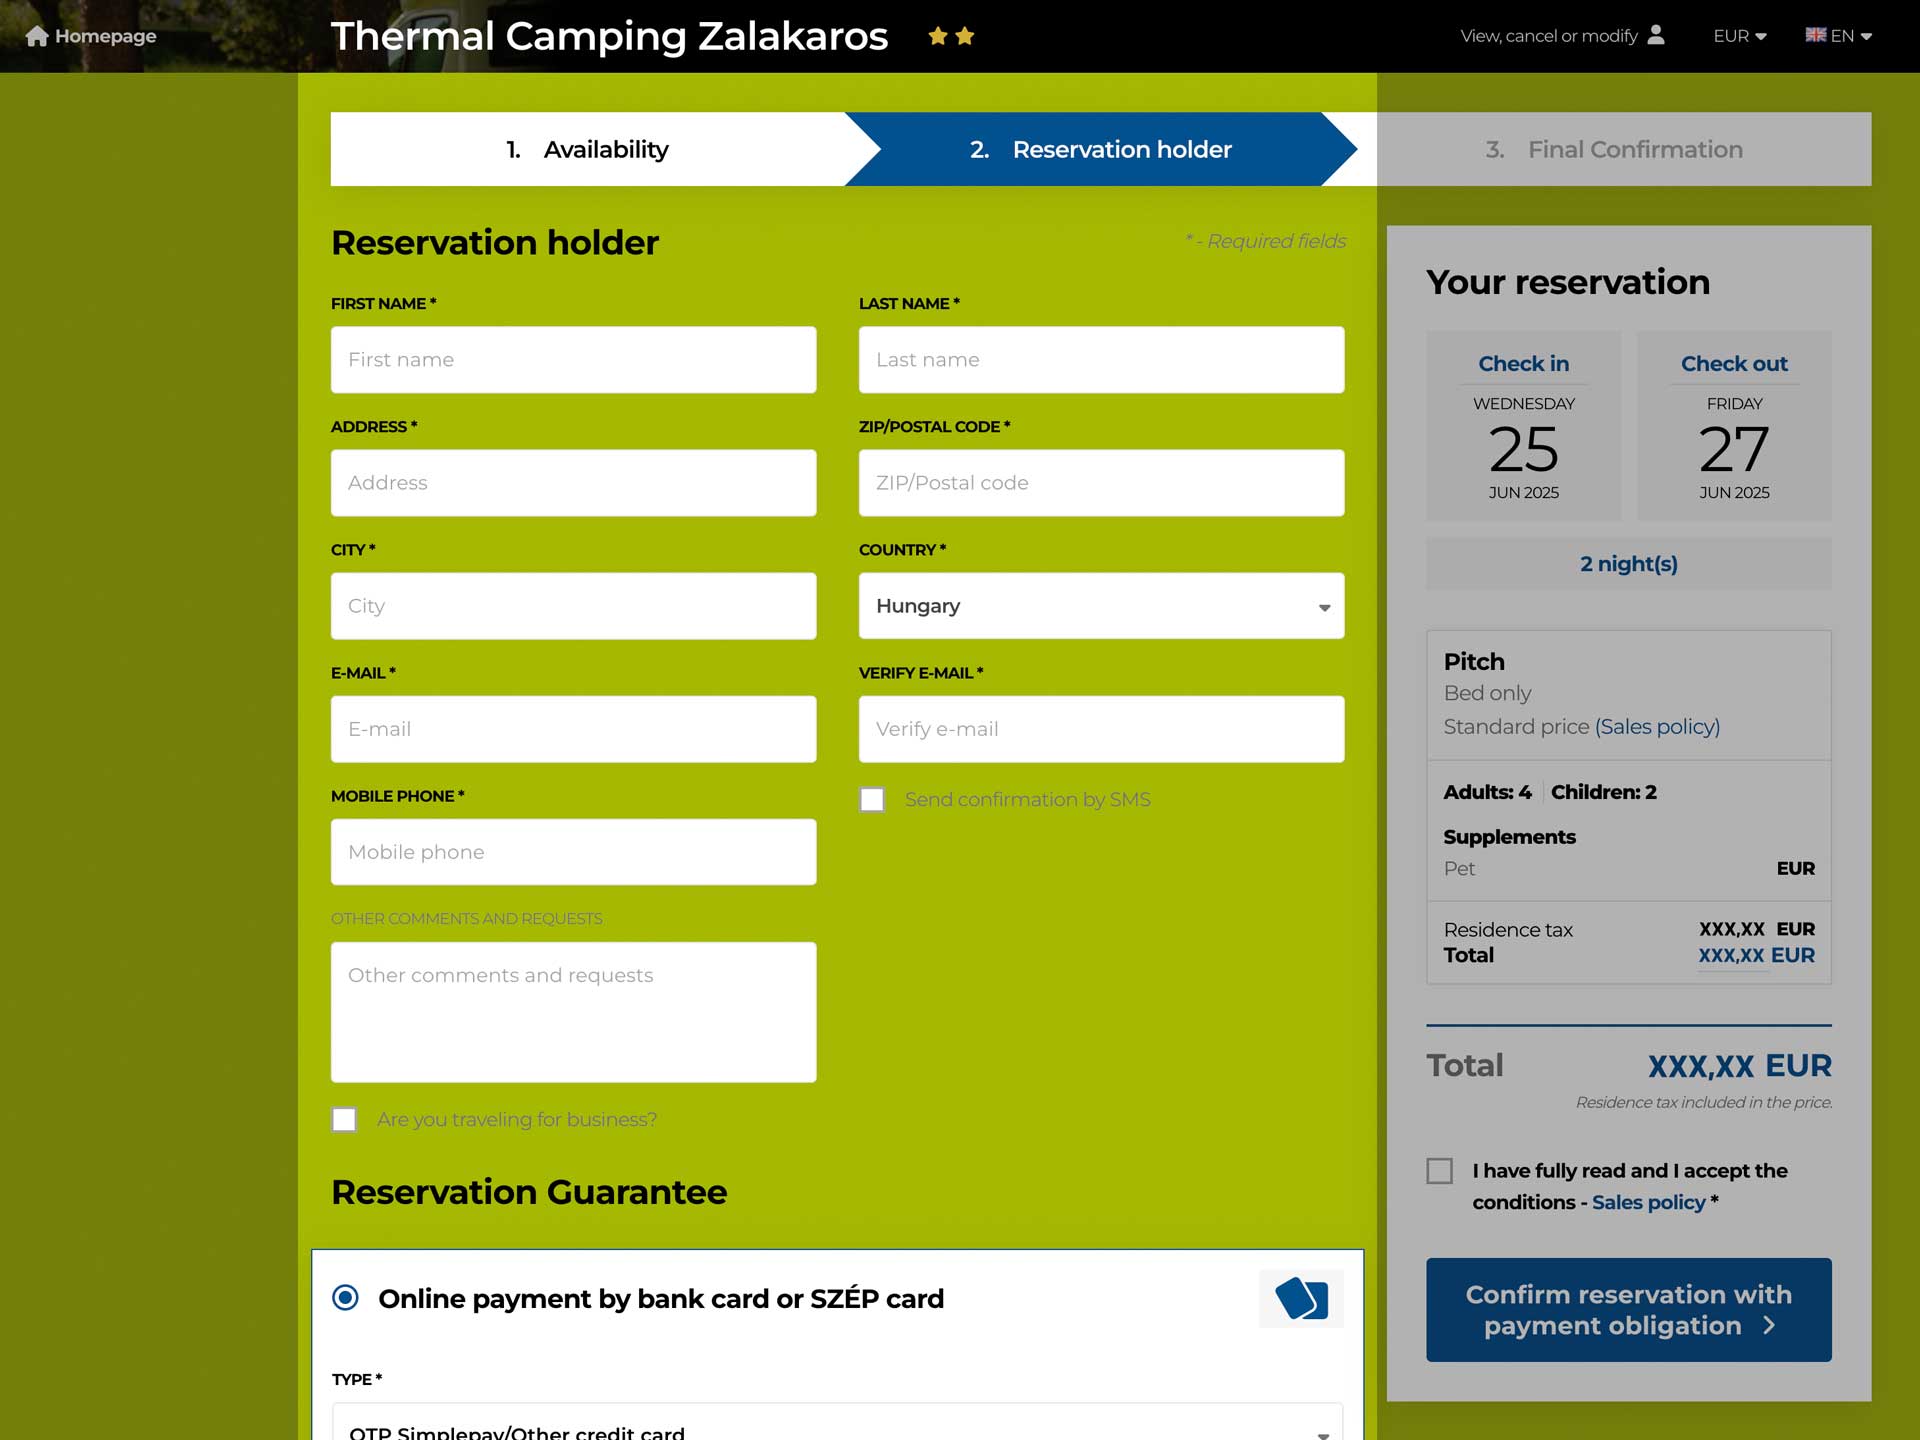Screen dimensions: 1920x1440
Task: Click the bank card payment icon
Action: click(1301, 1298)
